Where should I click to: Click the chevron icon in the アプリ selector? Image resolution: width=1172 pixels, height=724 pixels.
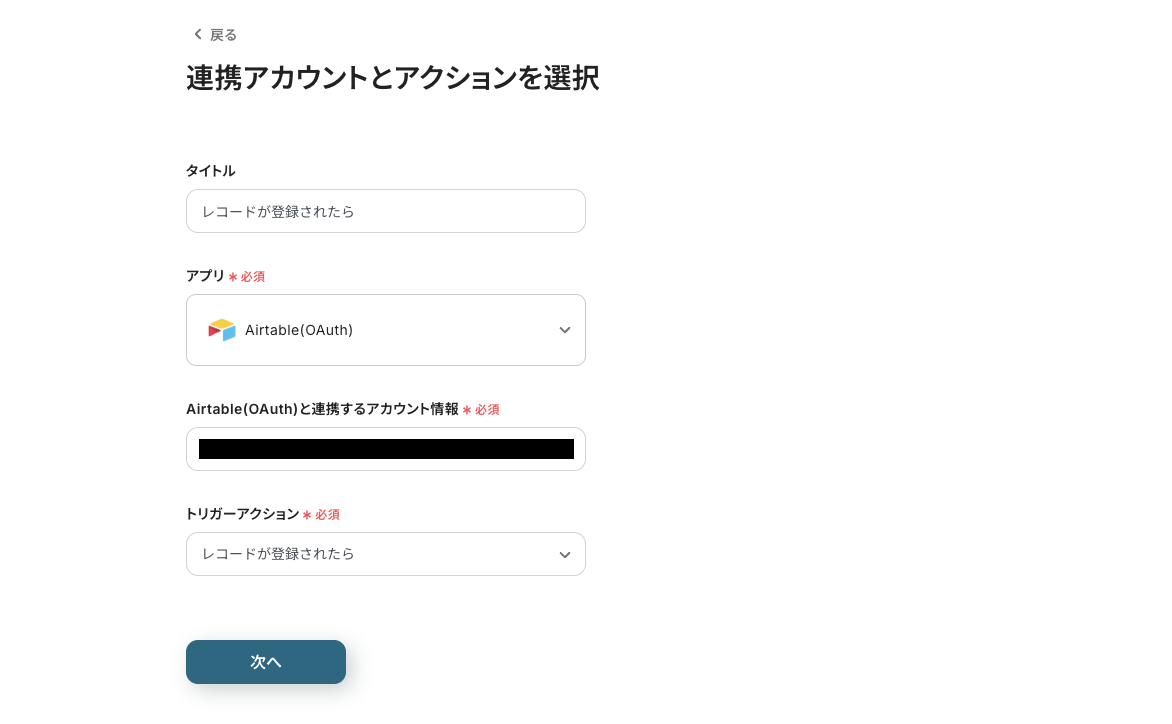(x=565, y=330)
